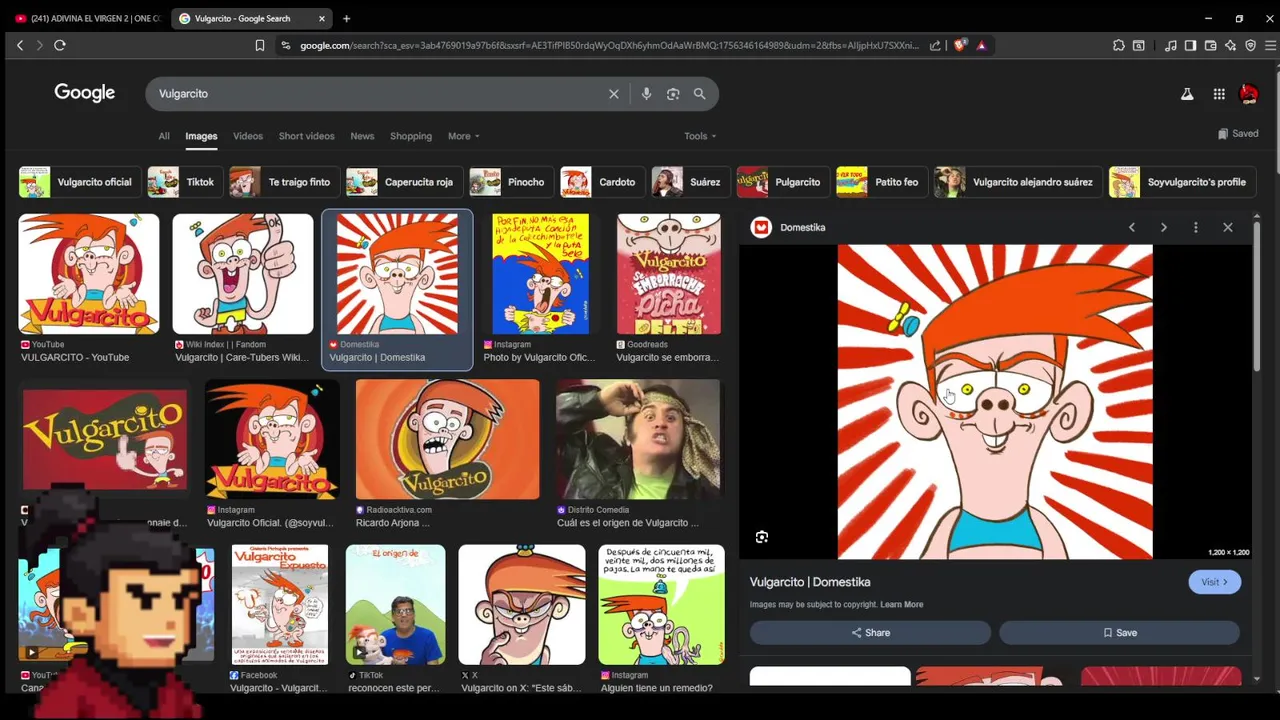This screenshot has width=1280, height=720.
Task: Filter by Soyvulgarcito's profile chip
Action: 1182,182
